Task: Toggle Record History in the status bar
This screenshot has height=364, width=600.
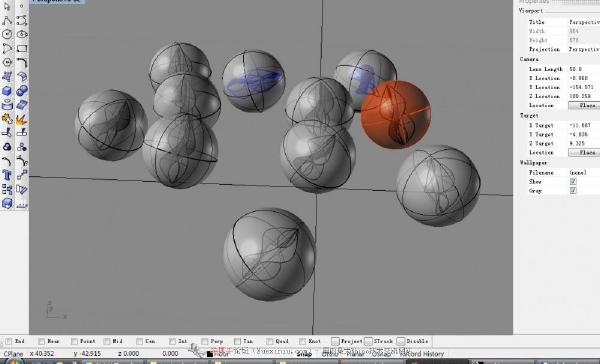Action: pos(421,354)
